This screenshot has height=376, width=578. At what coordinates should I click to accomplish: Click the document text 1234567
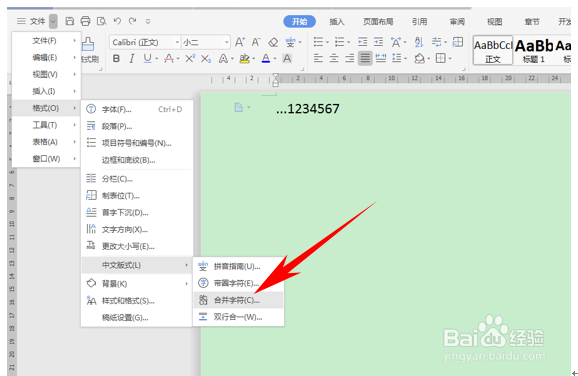pyautogui.click(x=313, y=109)
